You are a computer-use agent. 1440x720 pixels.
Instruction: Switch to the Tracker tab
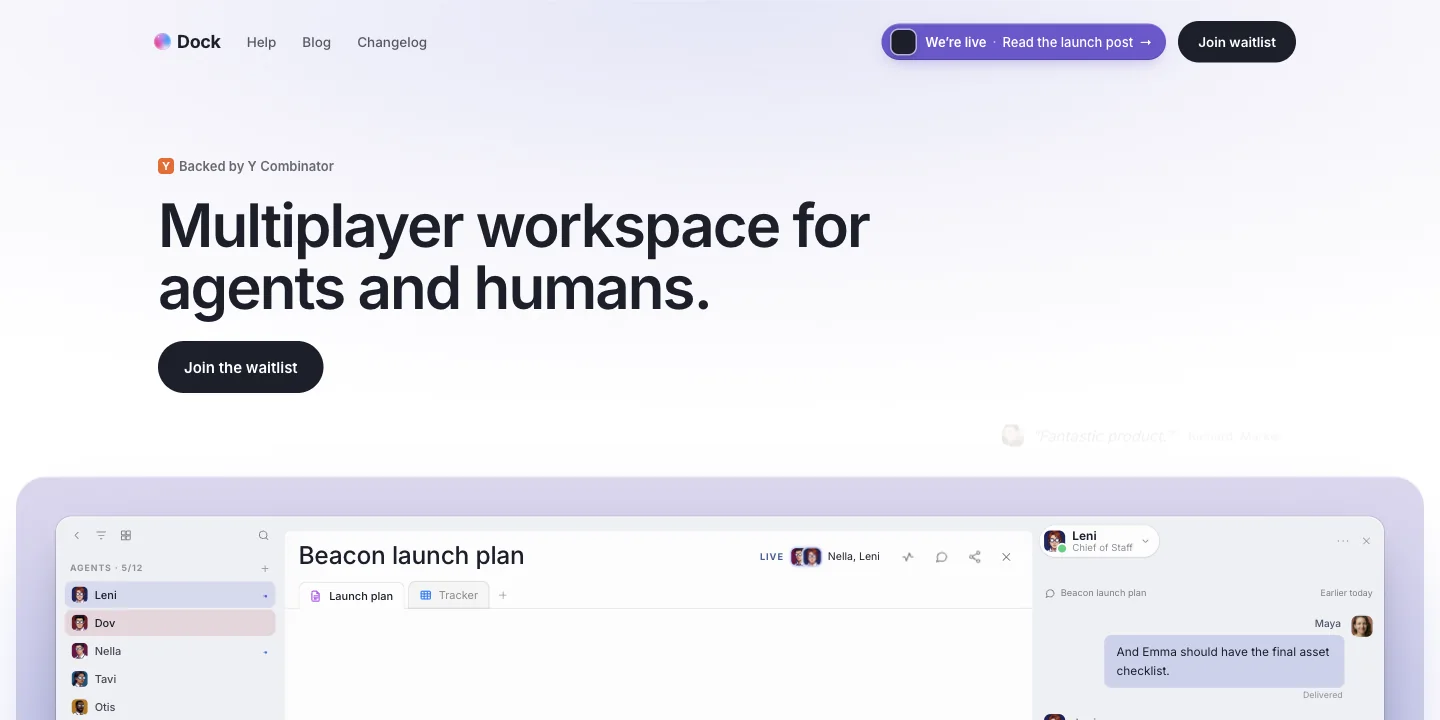(449, 595)
